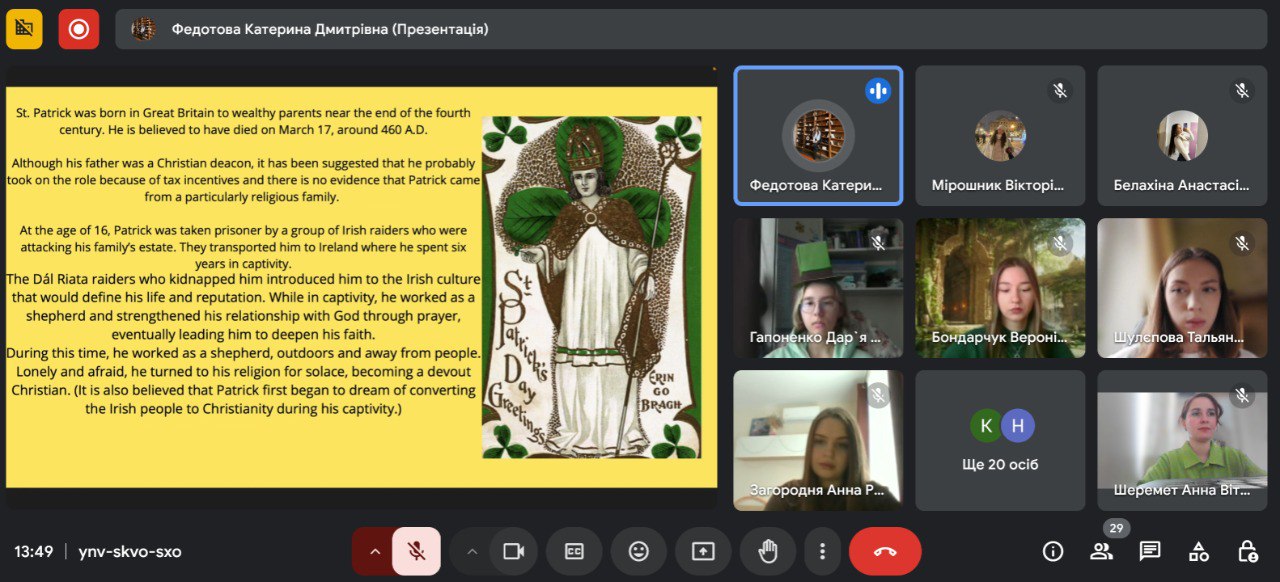Select Мірошник Вікторія's participant tile
The image size is (1280, 582).
tap(1000, 136)
